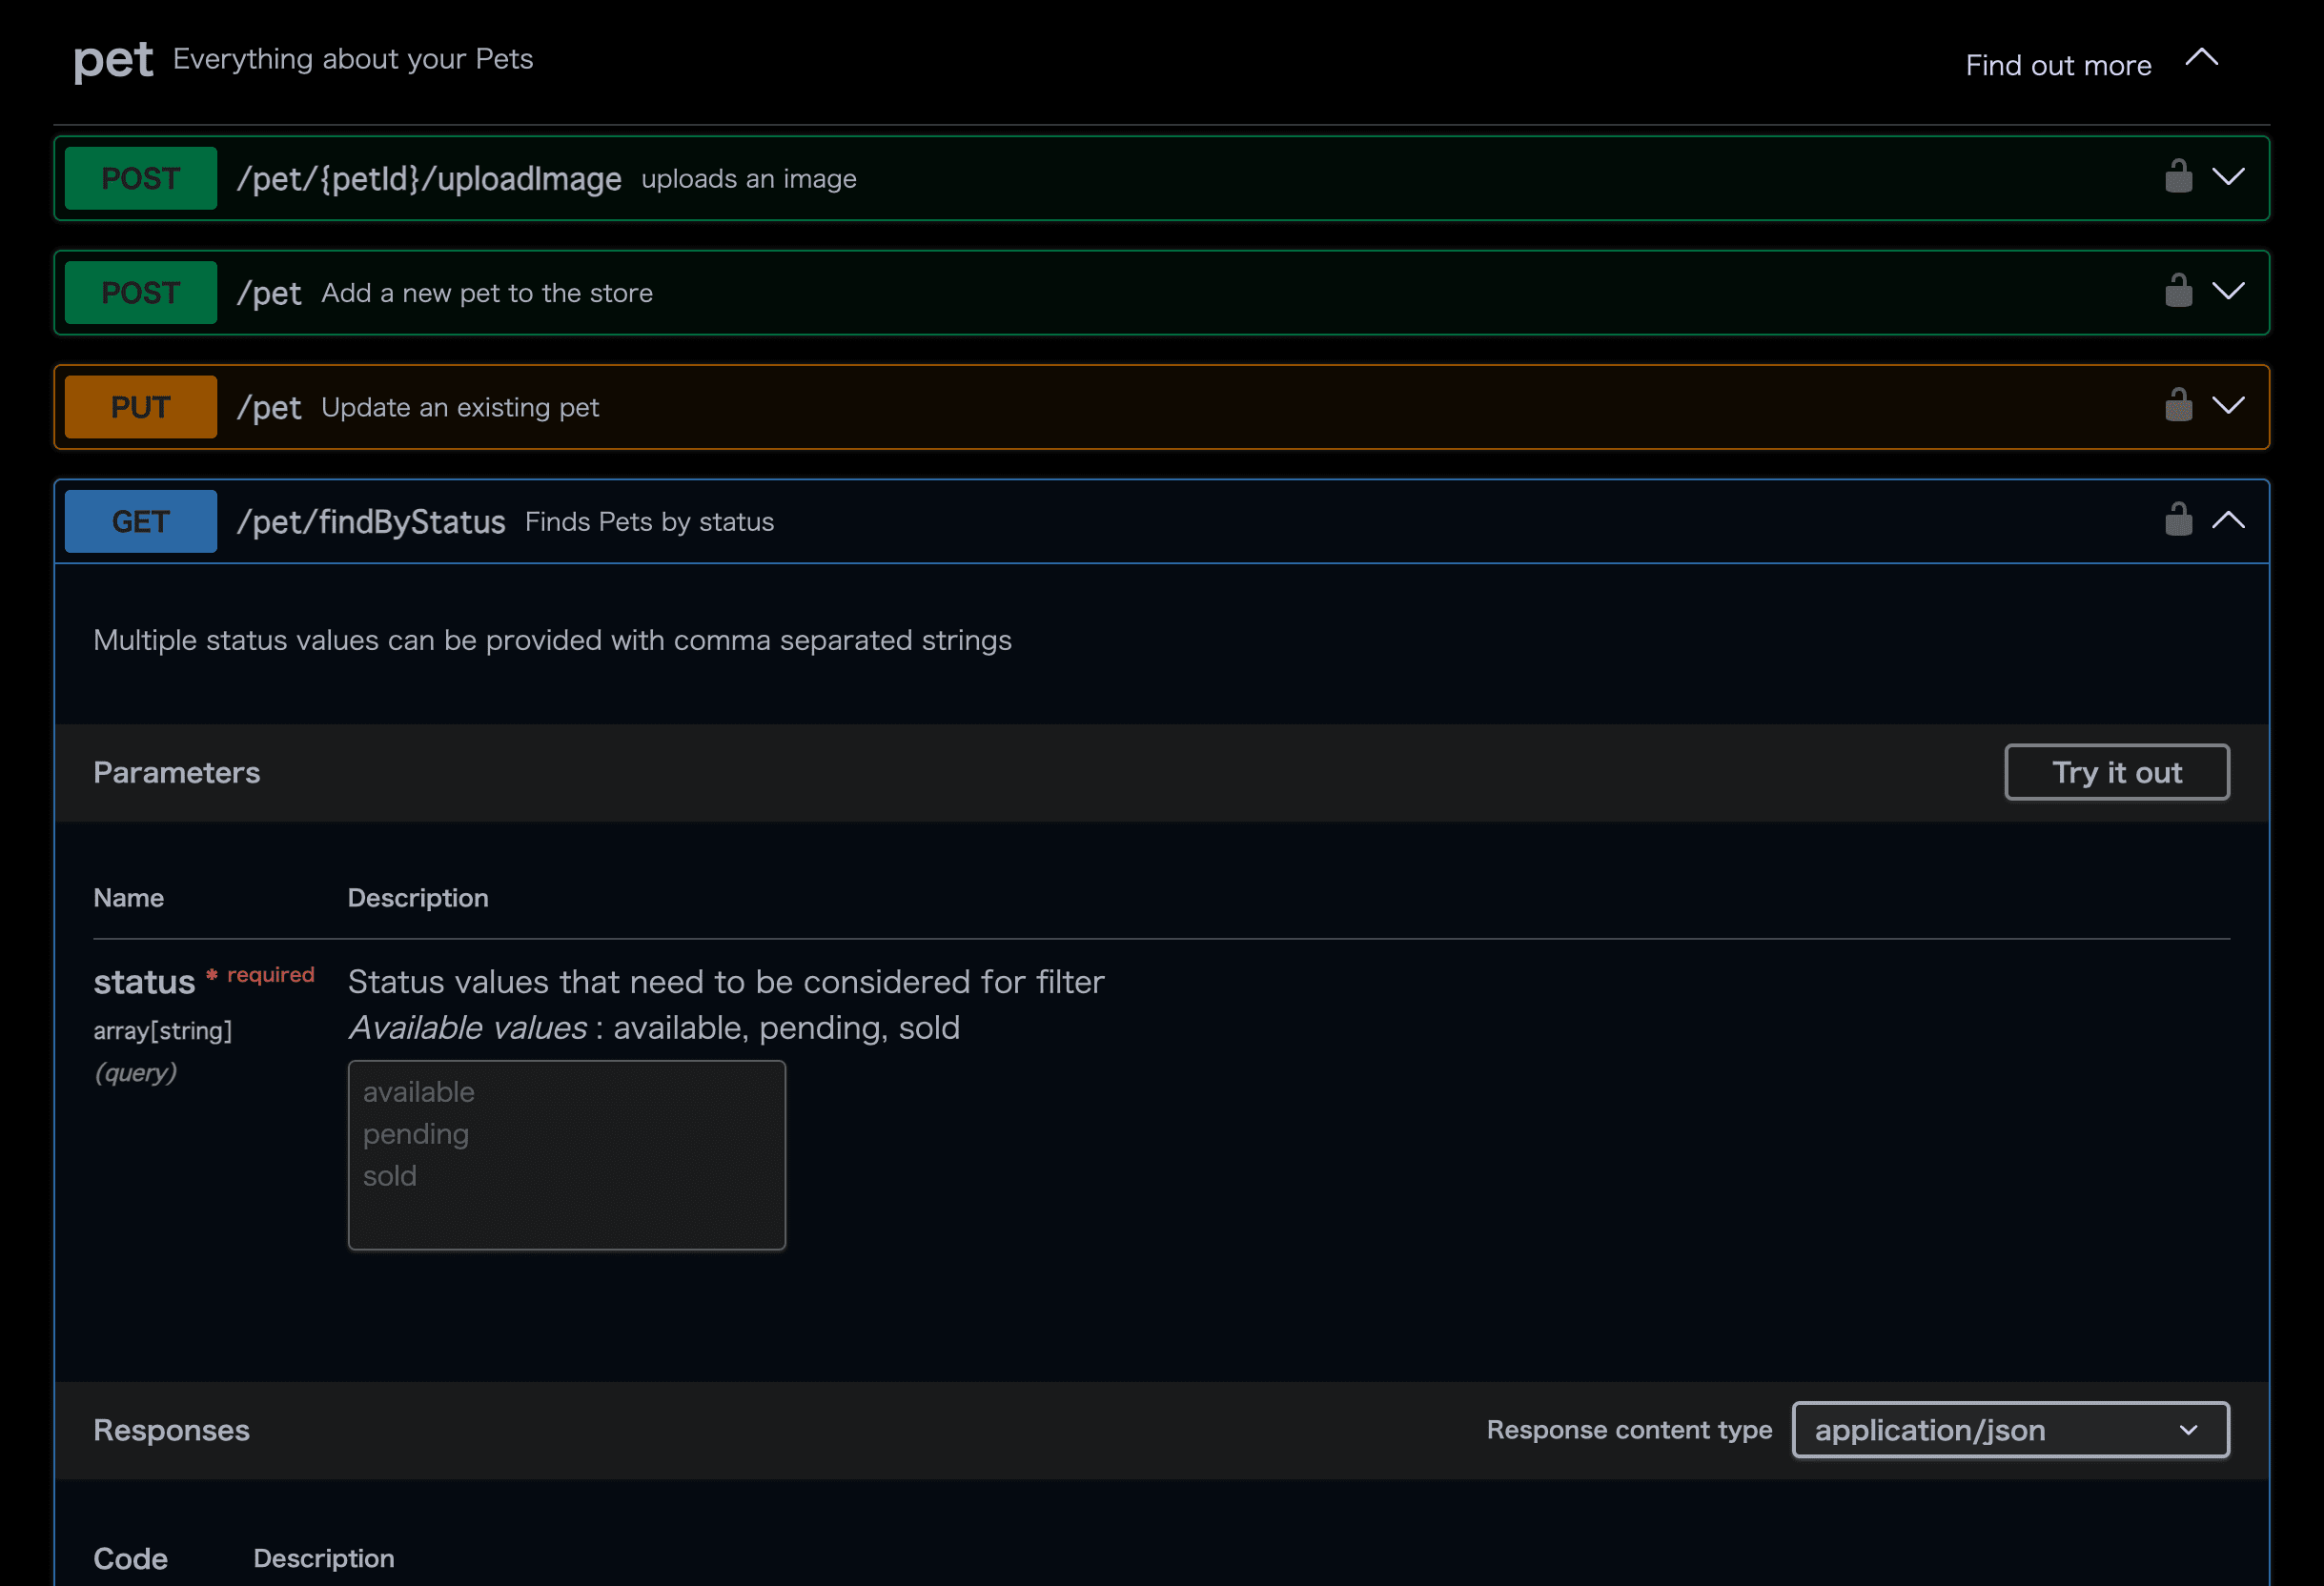Click the orange PUT method badge
This screenshot has width=2324, height=1586.
pyautogui.click(x=141, y=407)
